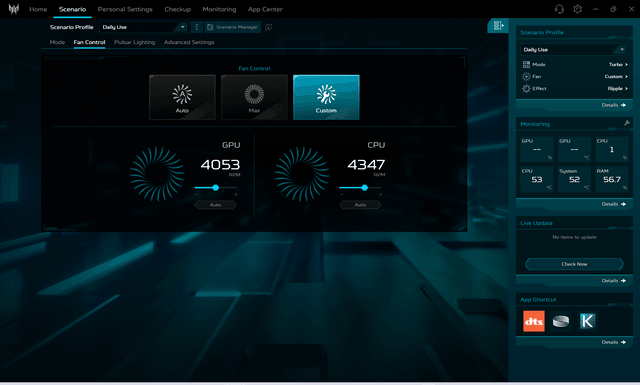The image size is (640, 385).
Task: Open the Checkup tab
Action: pos(178,9)
